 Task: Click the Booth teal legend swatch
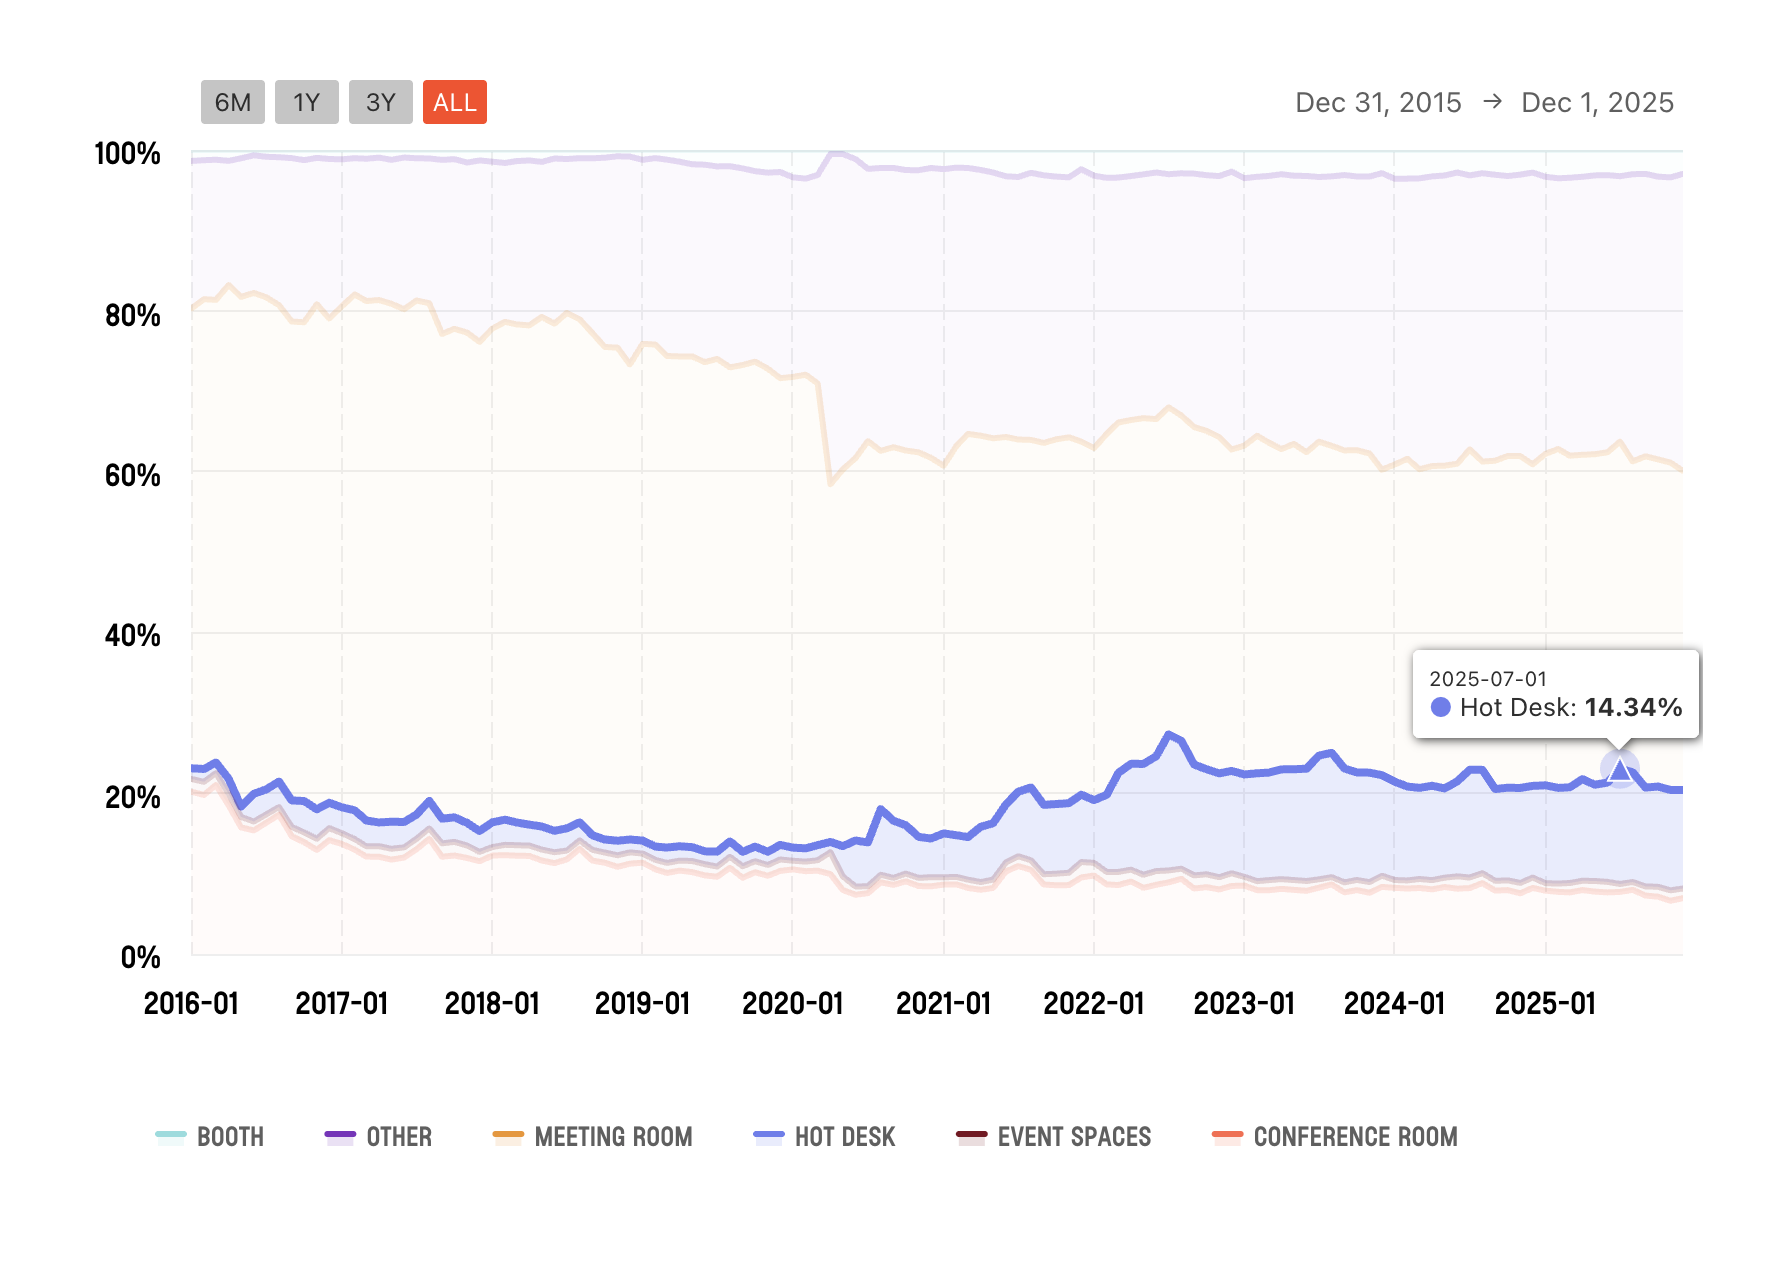pyautogui.click(x=171, y=1135)
